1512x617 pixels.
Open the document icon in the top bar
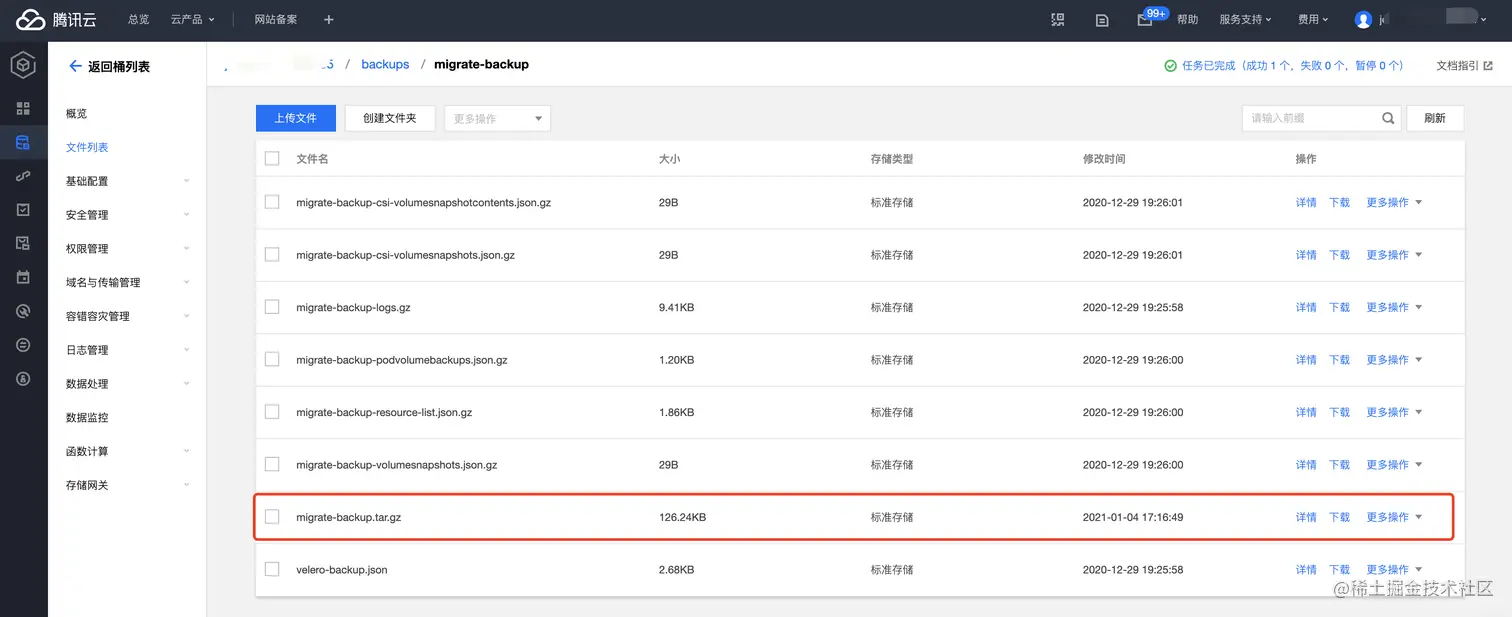1102,20
